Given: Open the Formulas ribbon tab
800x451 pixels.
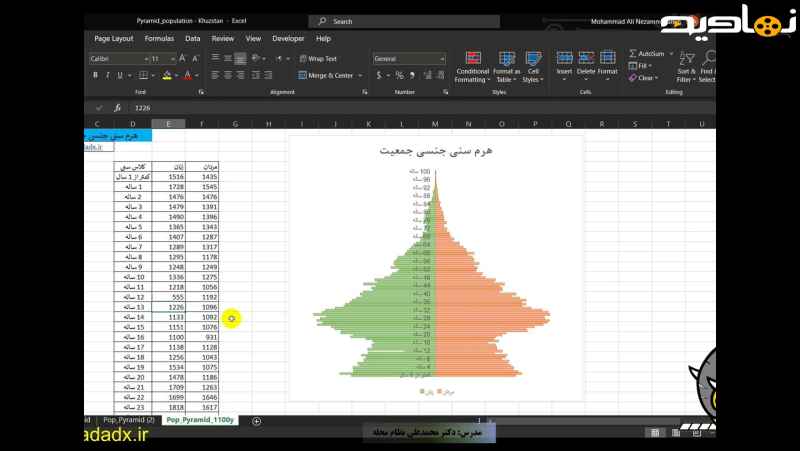Looking at the screenshot, I should click(x=159, y=38).
